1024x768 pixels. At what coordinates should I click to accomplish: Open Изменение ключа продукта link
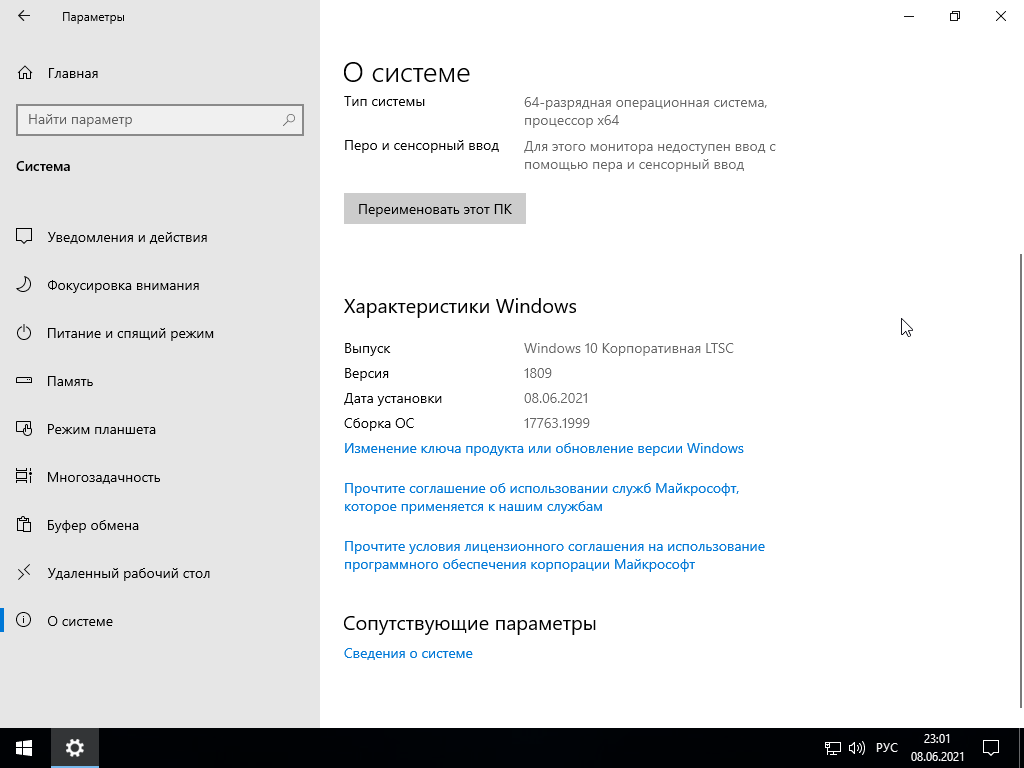543,449
